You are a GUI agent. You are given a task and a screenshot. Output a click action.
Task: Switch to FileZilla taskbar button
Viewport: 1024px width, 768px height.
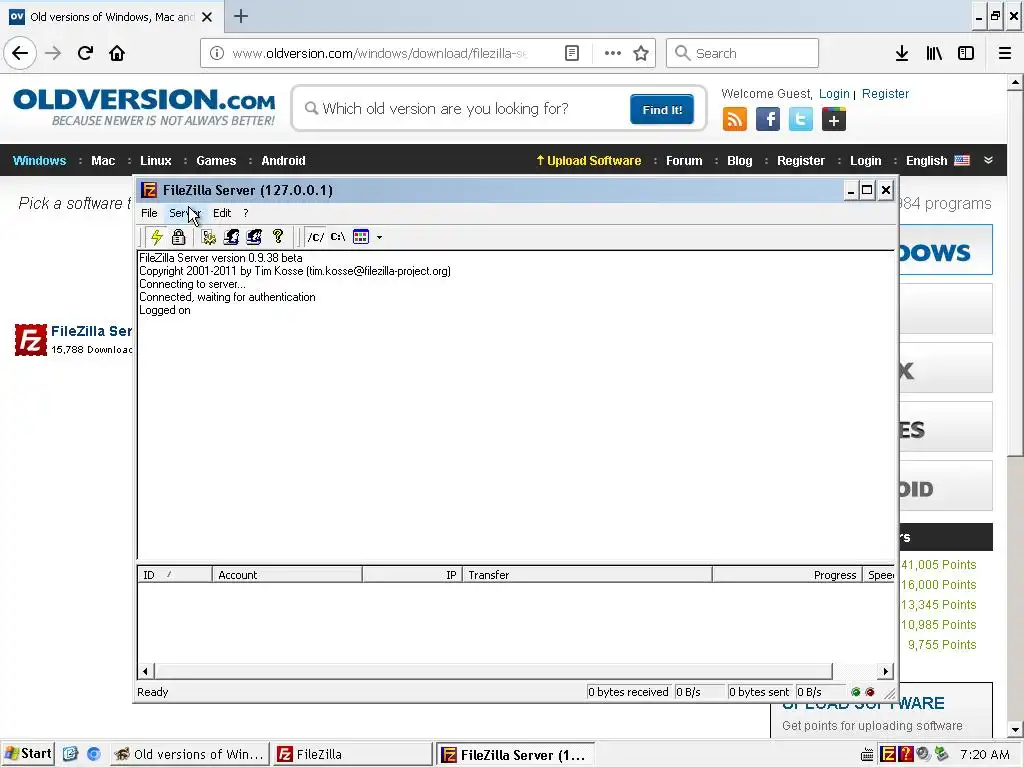point(352,754)
